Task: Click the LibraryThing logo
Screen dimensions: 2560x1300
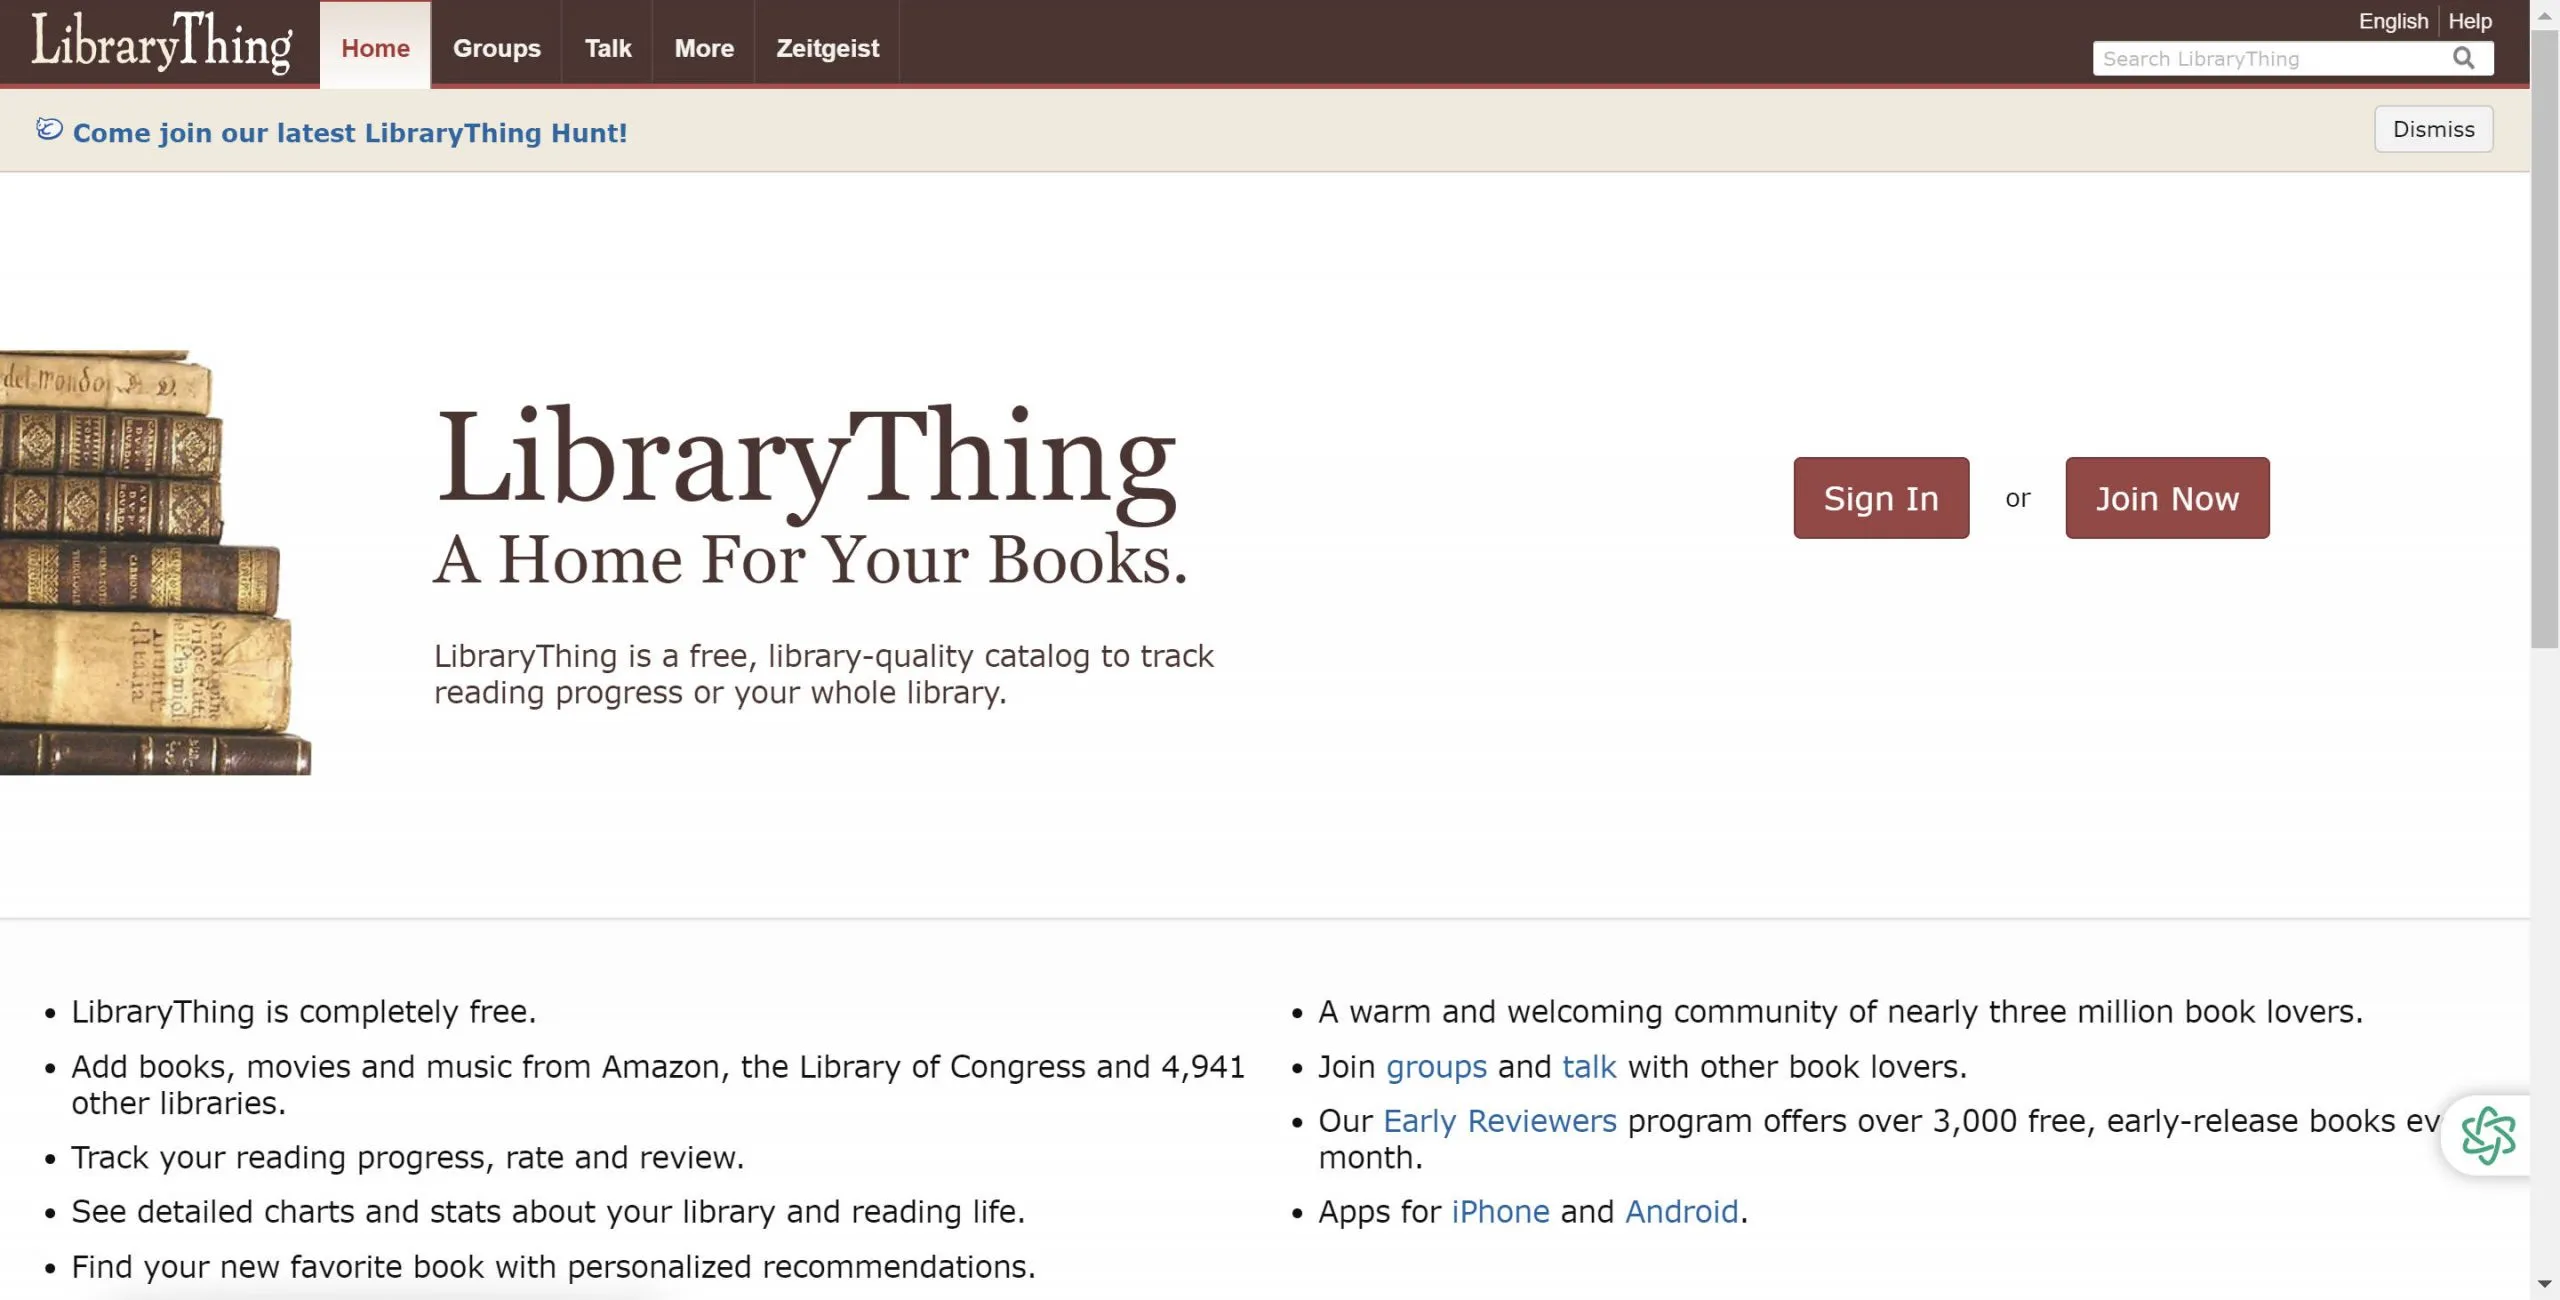Action: tap(160, 42)
